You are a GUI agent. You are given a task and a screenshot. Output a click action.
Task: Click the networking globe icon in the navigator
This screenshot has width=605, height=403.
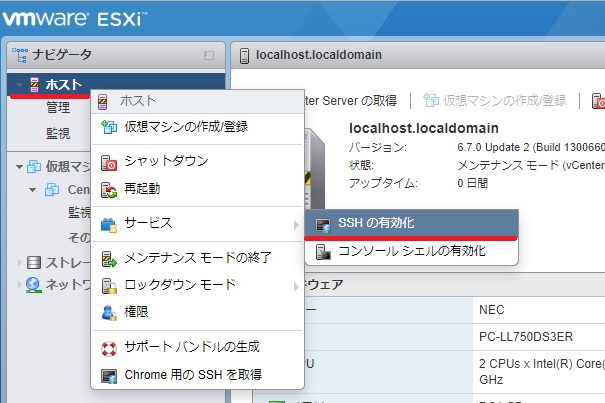click(x=34, y=285)
